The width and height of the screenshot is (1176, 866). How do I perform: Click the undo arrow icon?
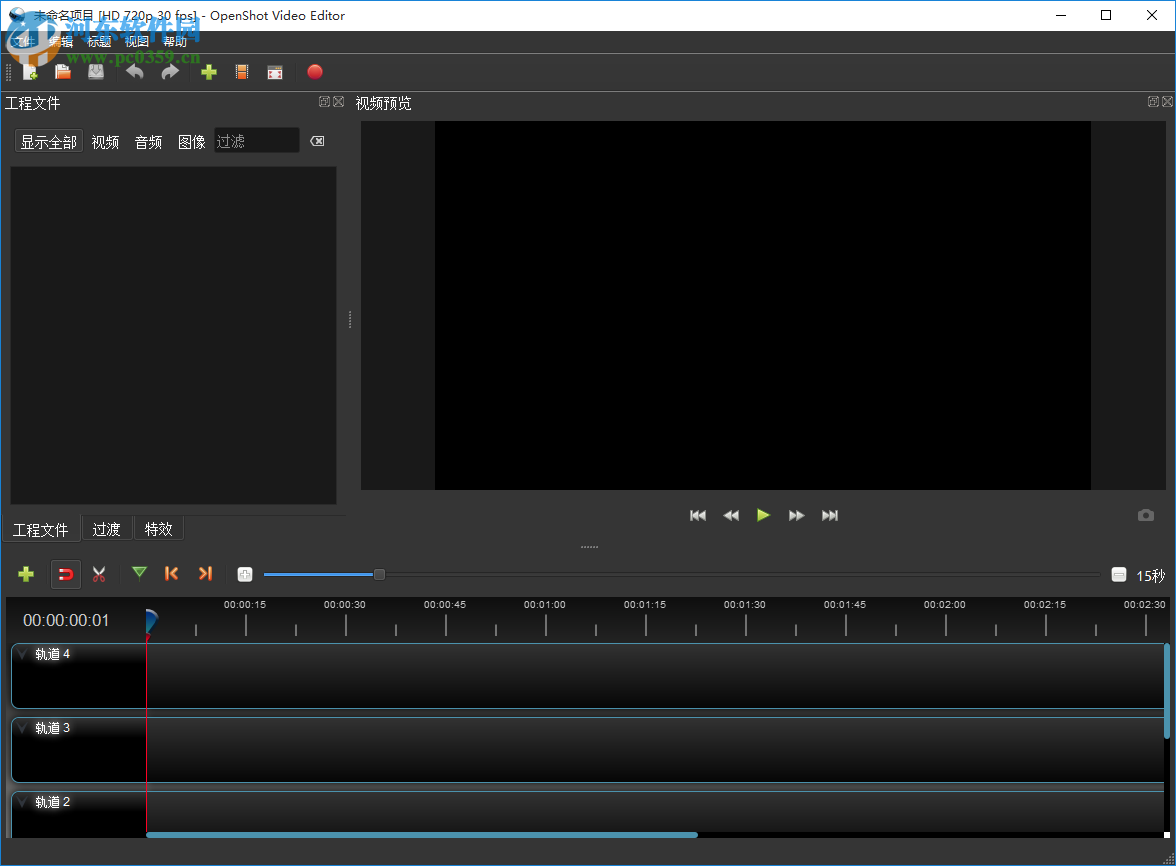[x=134, y=72]
